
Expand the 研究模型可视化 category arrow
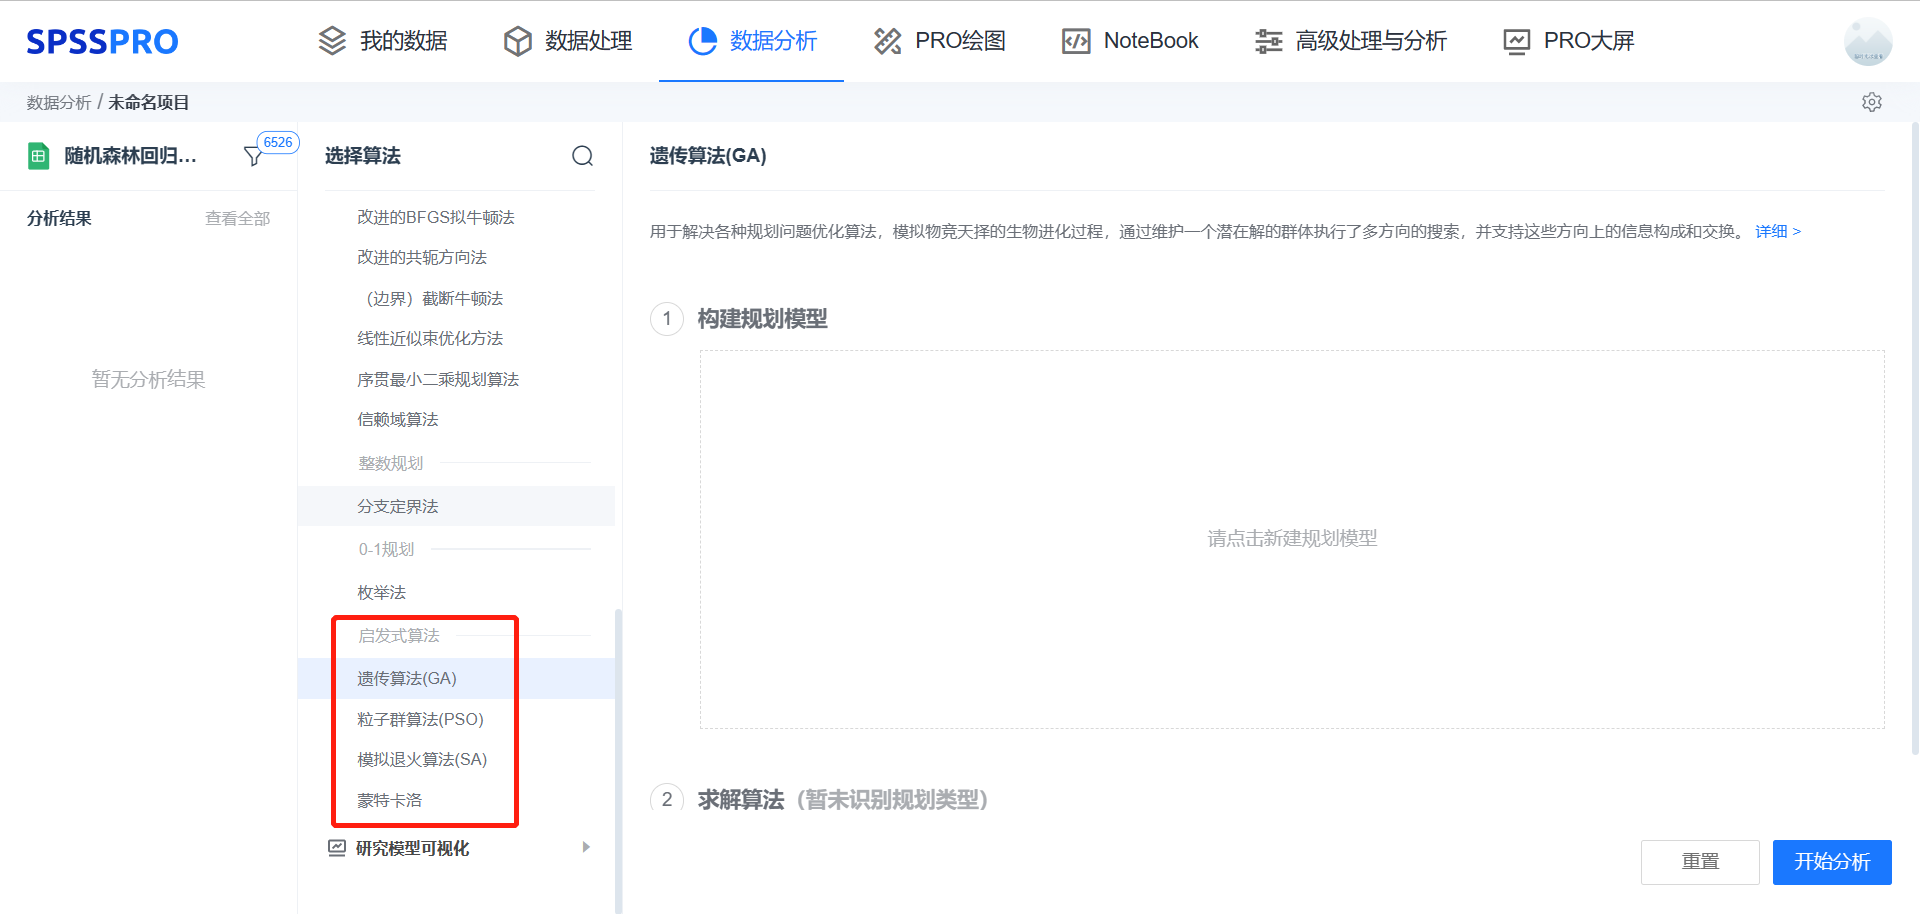pyautogui.click(x=586, y=847)
